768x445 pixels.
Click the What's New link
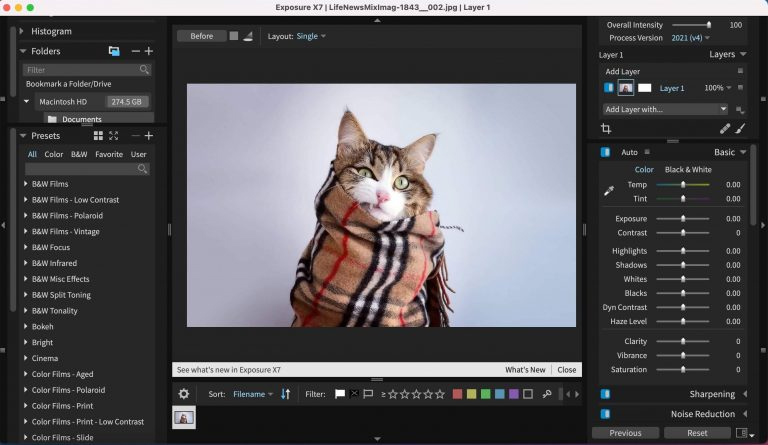(x=525, y=370)
